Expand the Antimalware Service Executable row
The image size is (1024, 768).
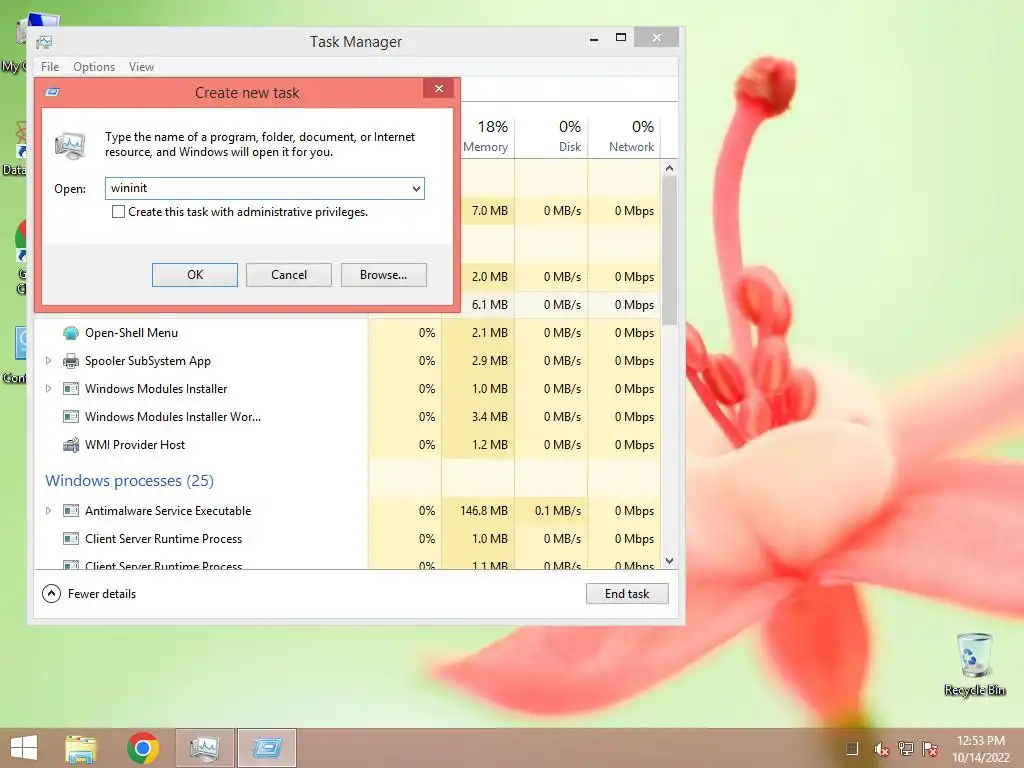(x=48, y=511)
